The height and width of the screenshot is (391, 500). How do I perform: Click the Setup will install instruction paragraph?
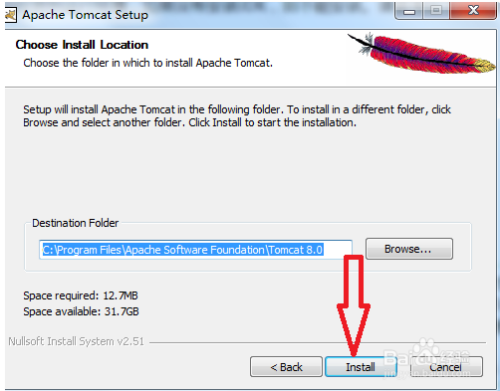point(237,116)
